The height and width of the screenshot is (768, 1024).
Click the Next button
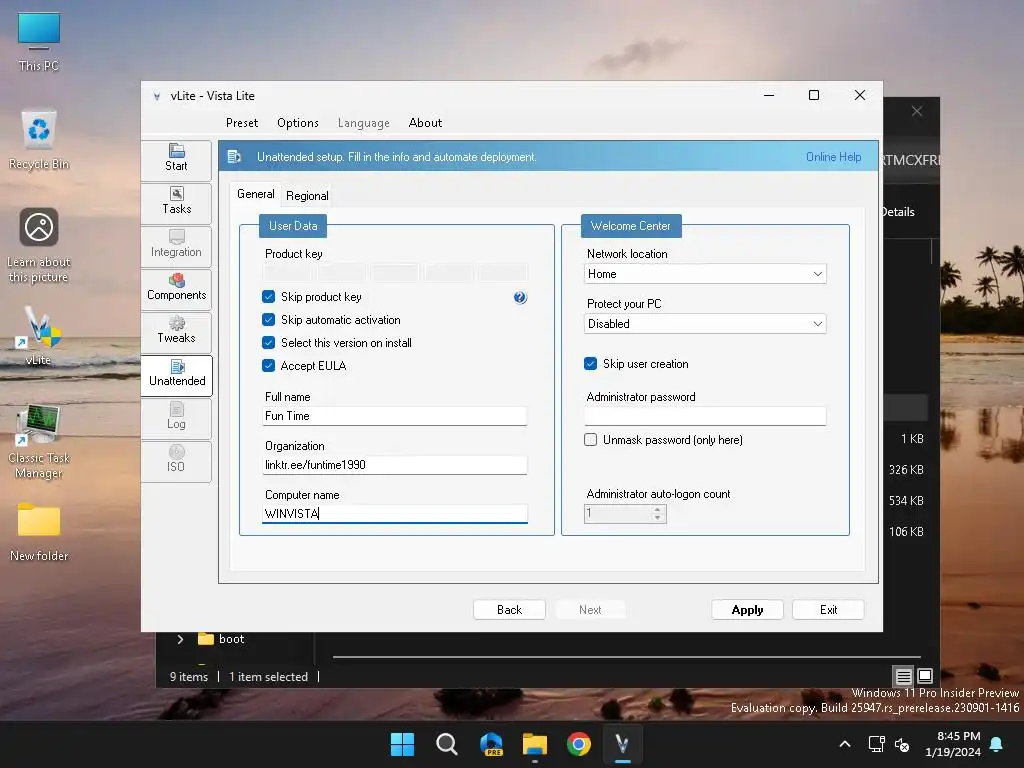coord(590,609)
